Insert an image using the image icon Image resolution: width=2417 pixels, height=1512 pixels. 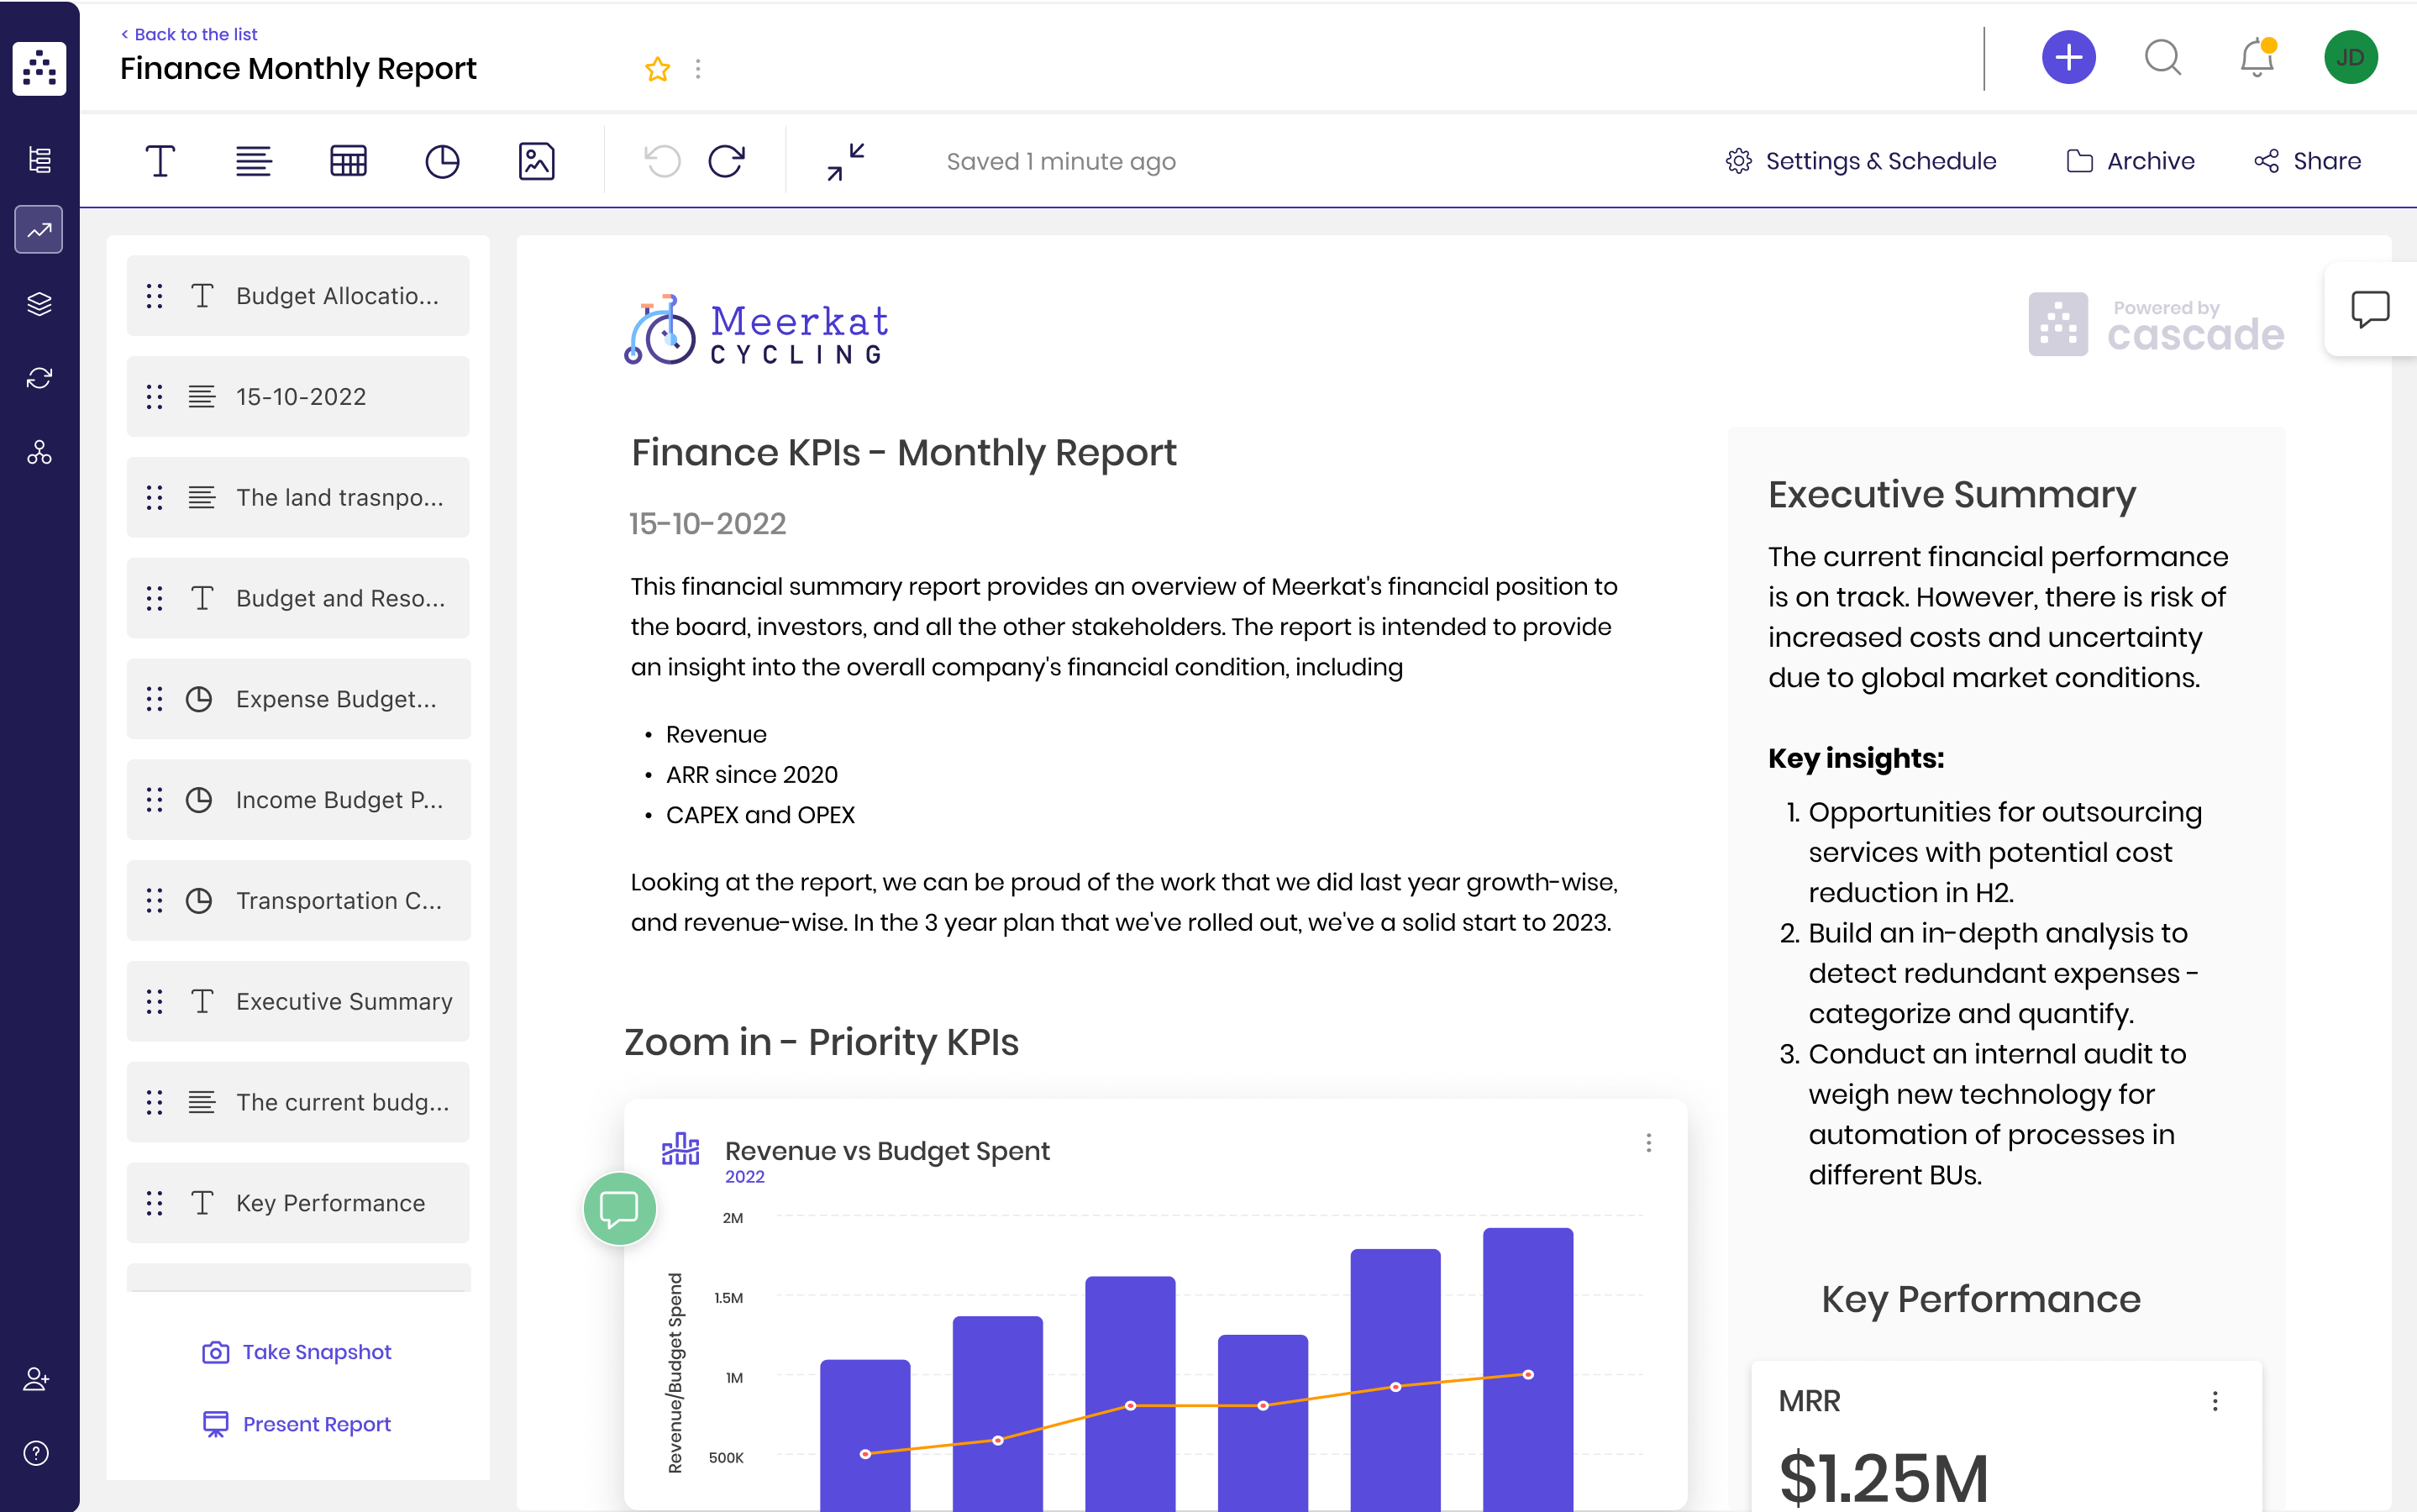pyautogui.click(x=536, y=161)
